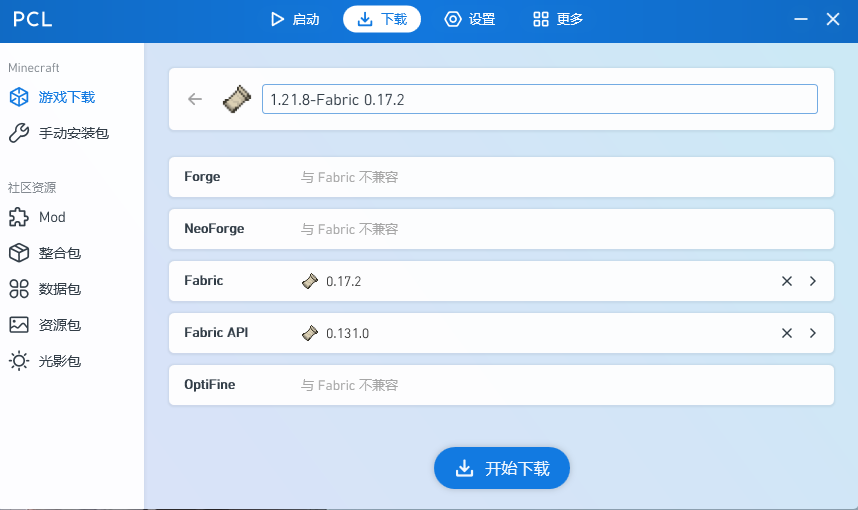Image resolution: width=858 pixels, height=510 pixels.
Task: Click the Fabric API 0.131.0 version icon
Action: (310, 333)
